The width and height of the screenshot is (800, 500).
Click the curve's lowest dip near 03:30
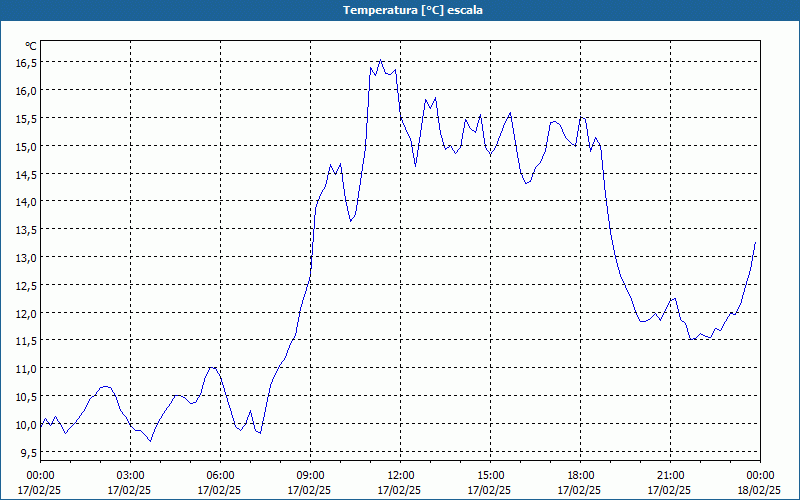(150, 441)
